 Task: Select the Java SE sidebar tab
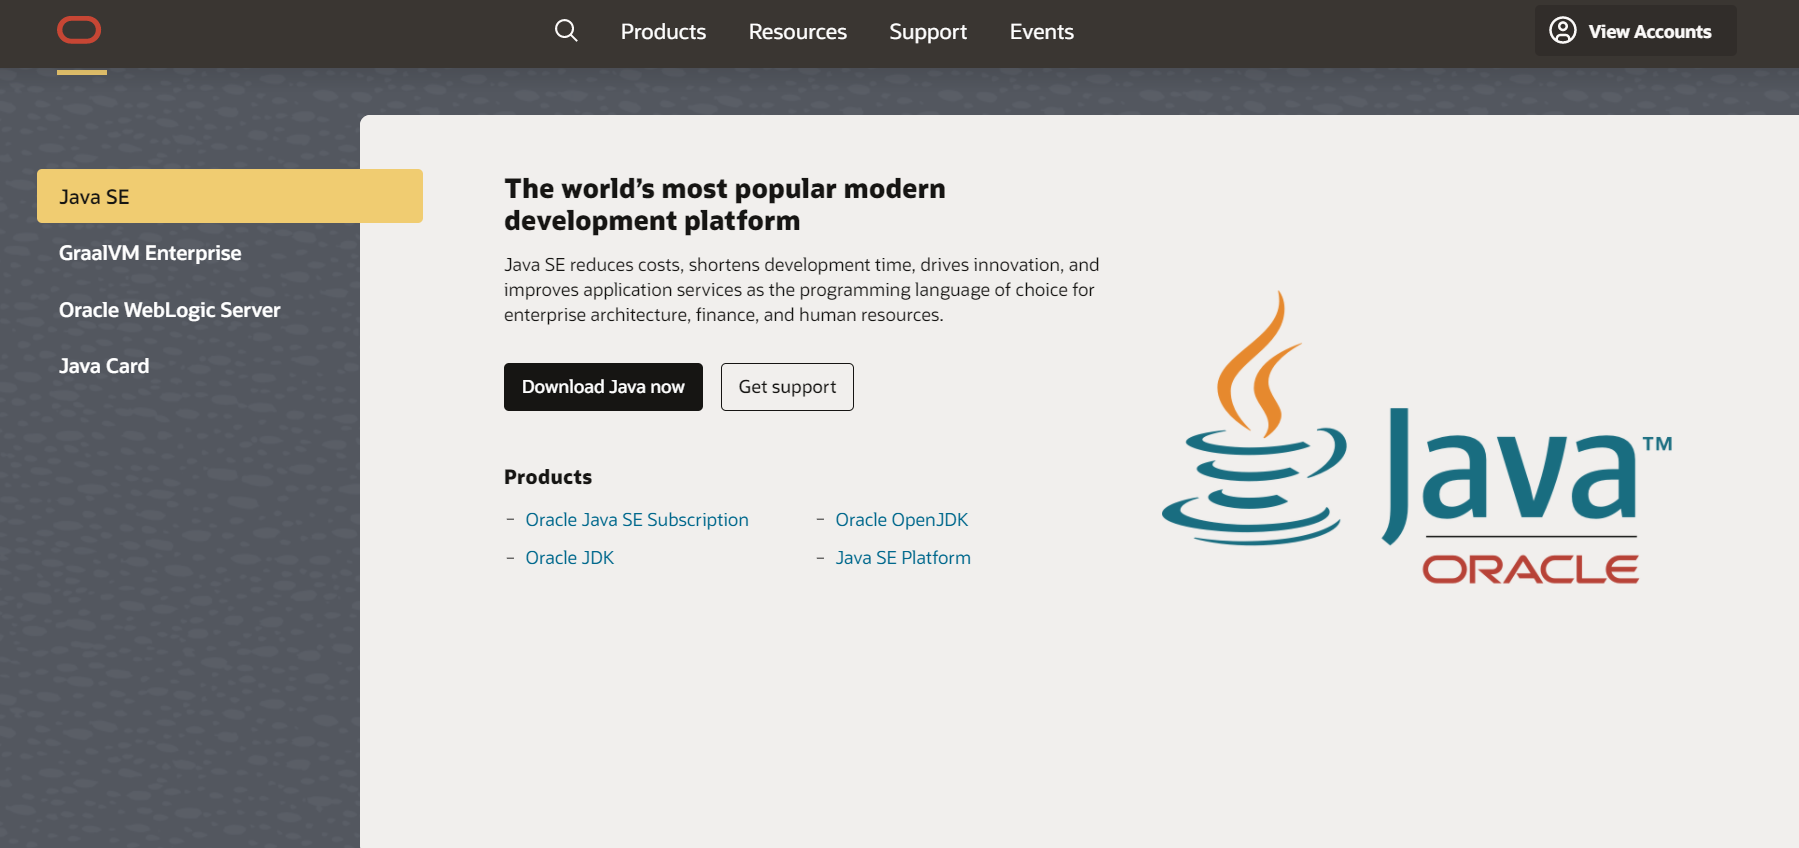pos(230,196)
